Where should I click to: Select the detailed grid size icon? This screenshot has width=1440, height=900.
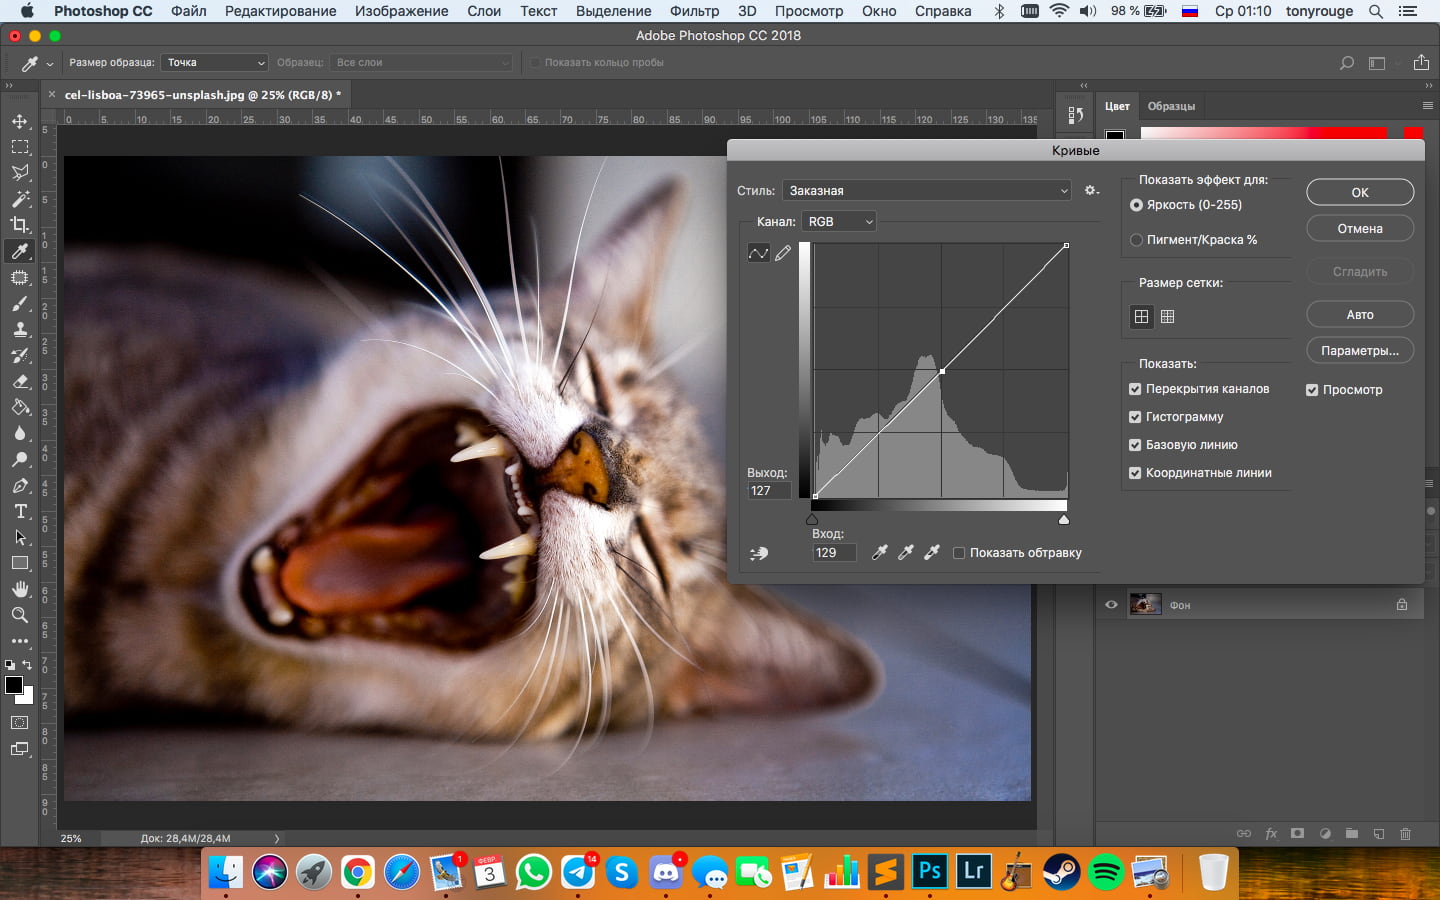click(x=1167, y=317)
